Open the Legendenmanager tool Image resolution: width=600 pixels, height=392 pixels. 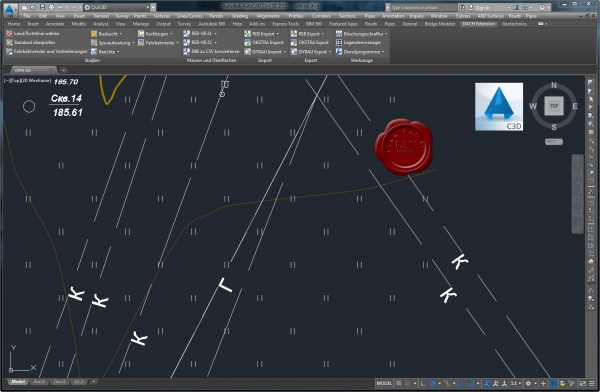(359, 42)
